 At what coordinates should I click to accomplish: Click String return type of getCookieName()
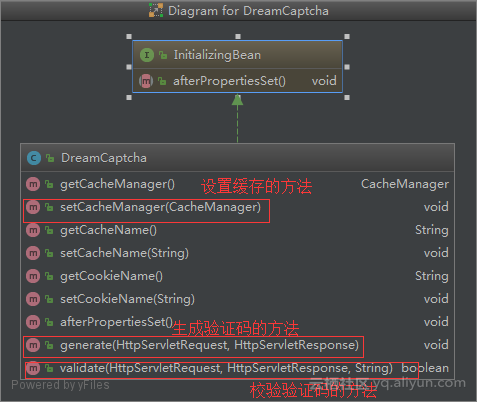[x=432, y=276]
